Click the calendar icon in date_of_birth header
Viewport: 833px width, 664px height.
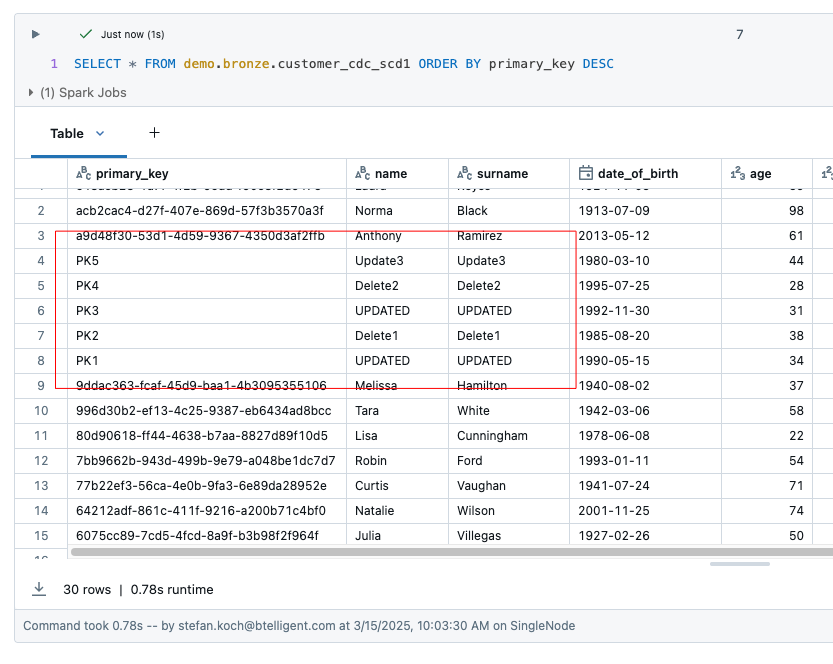(x=586, y=173)
